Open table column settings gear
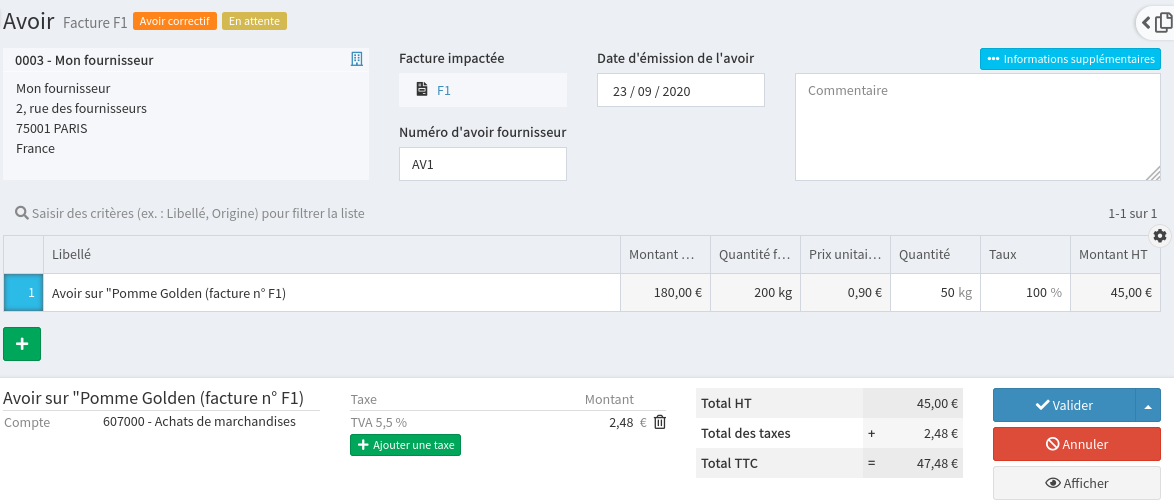 (1159, 236)
